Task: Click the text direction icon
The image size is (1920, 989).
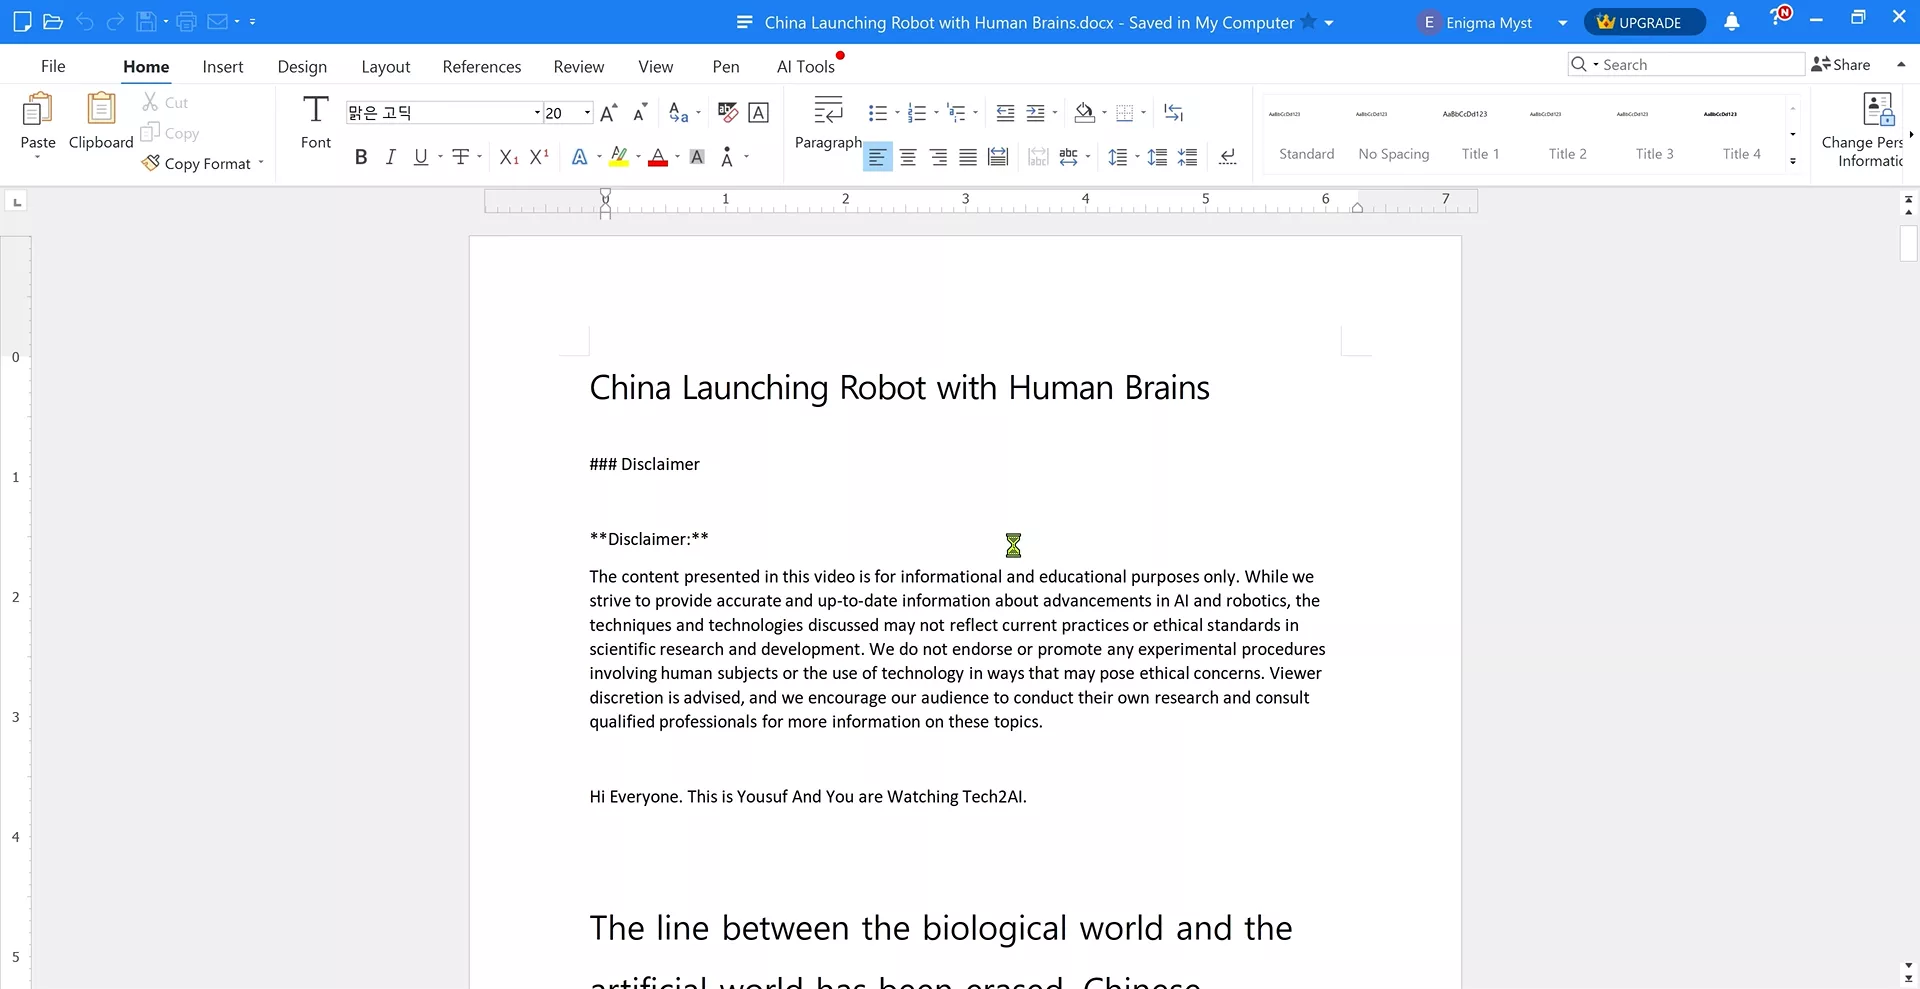Action: tap(1174, 113)
